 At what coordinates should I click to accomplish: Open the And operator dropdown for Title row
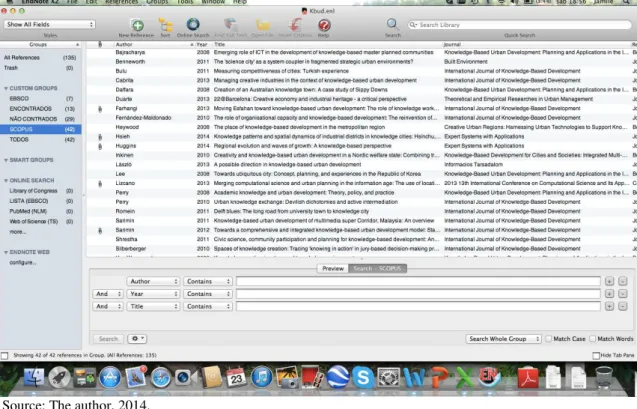click(x=108, y=306)
